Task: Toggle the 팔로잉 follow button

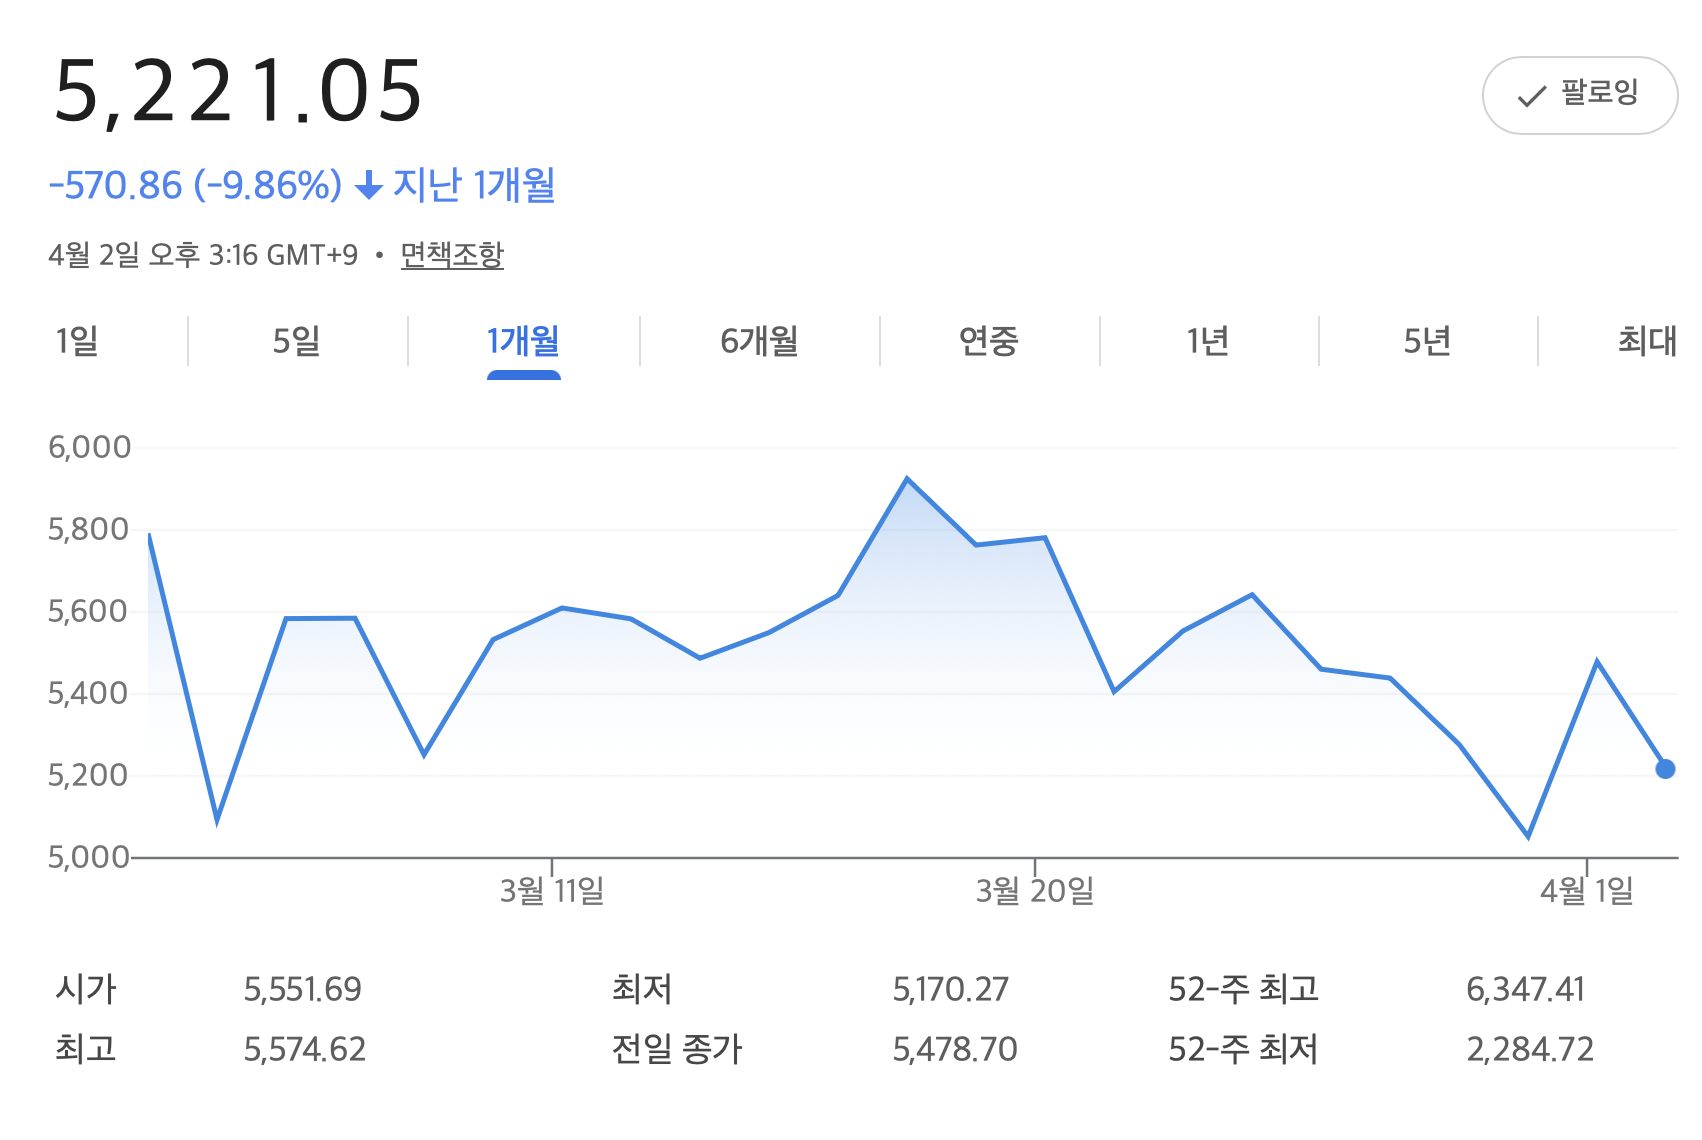Action: (1579, 95)
